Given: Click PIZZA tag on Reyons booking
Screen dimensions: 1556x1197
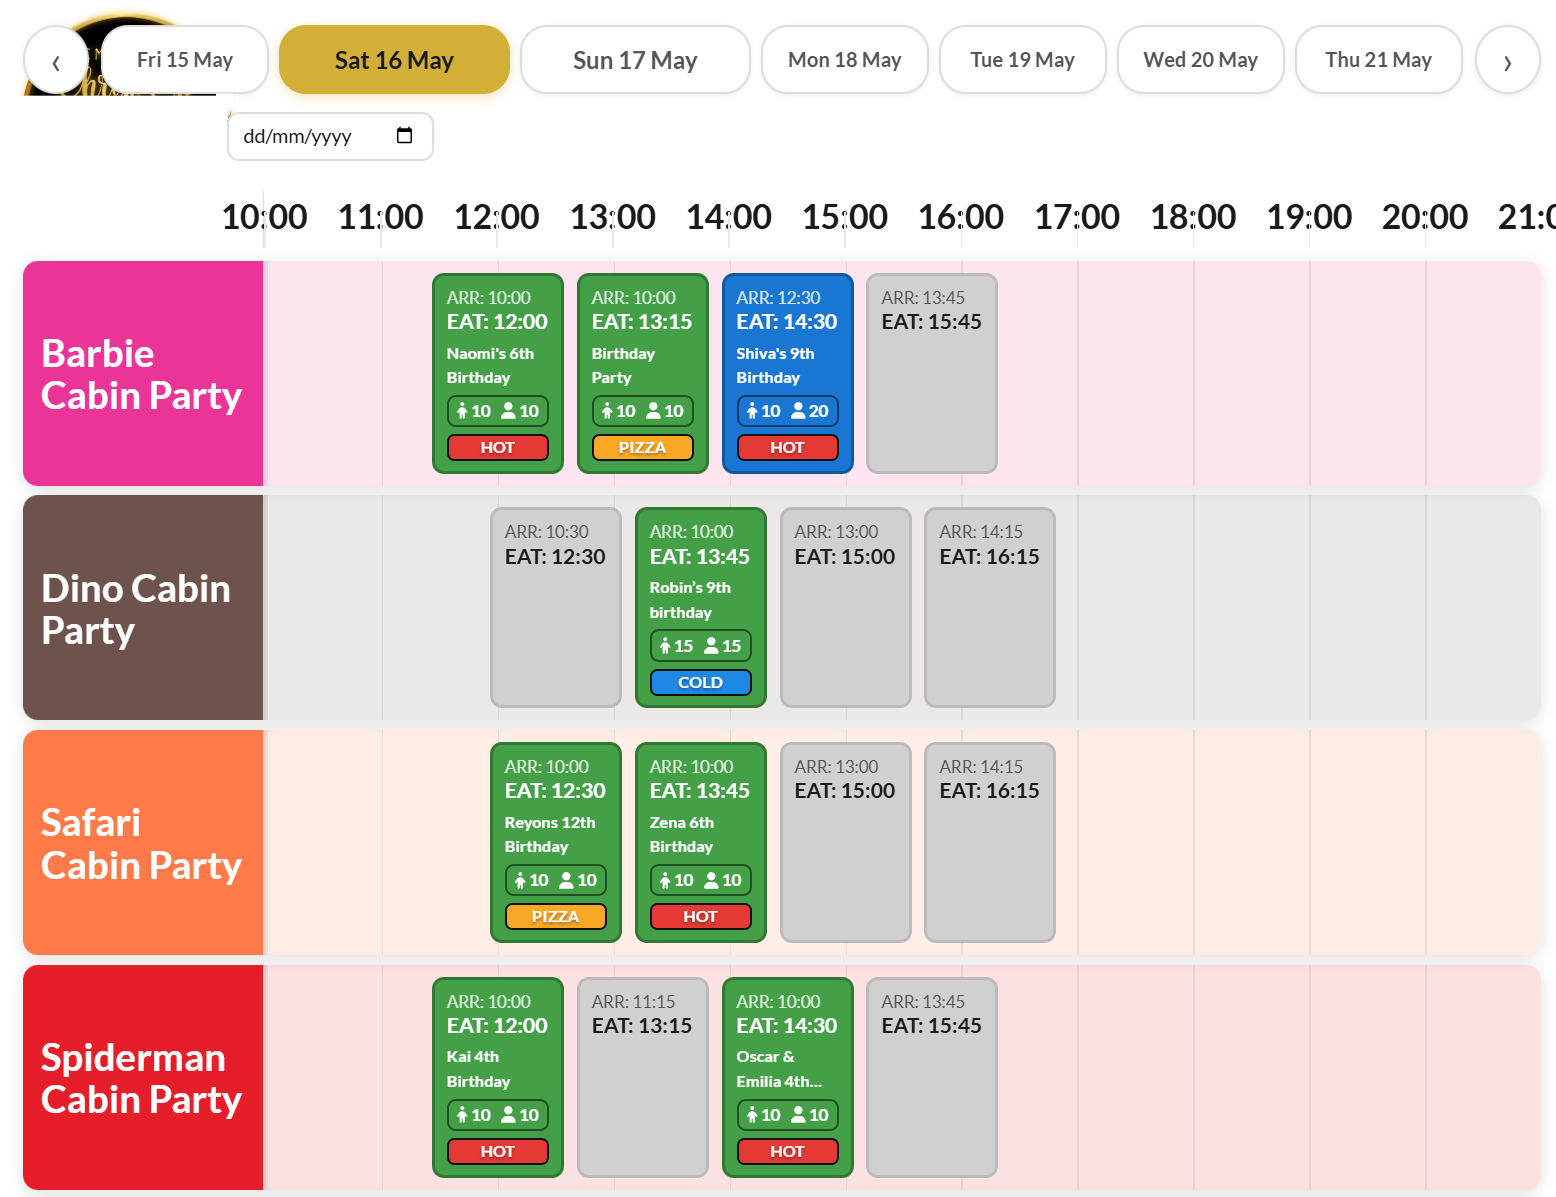Looking at the screenshot, I should pyautogui.click(x=556, y=916).
